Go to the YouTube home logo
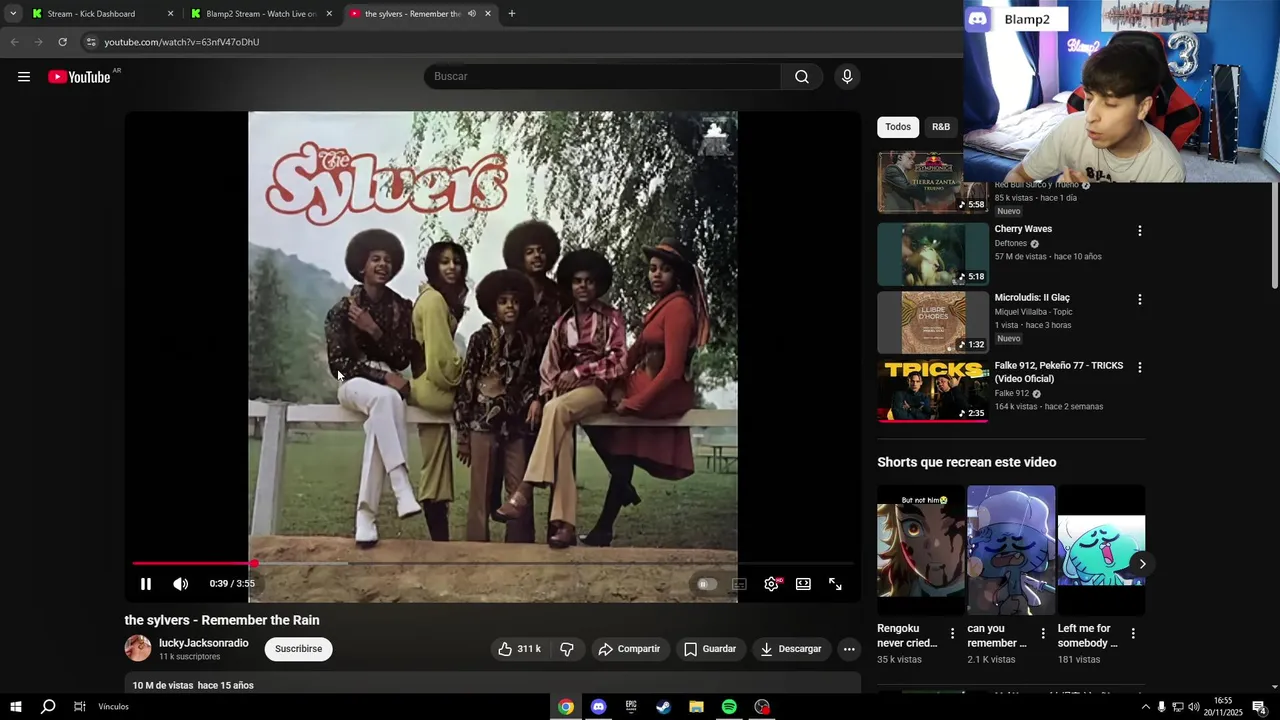 coord(79,77)
